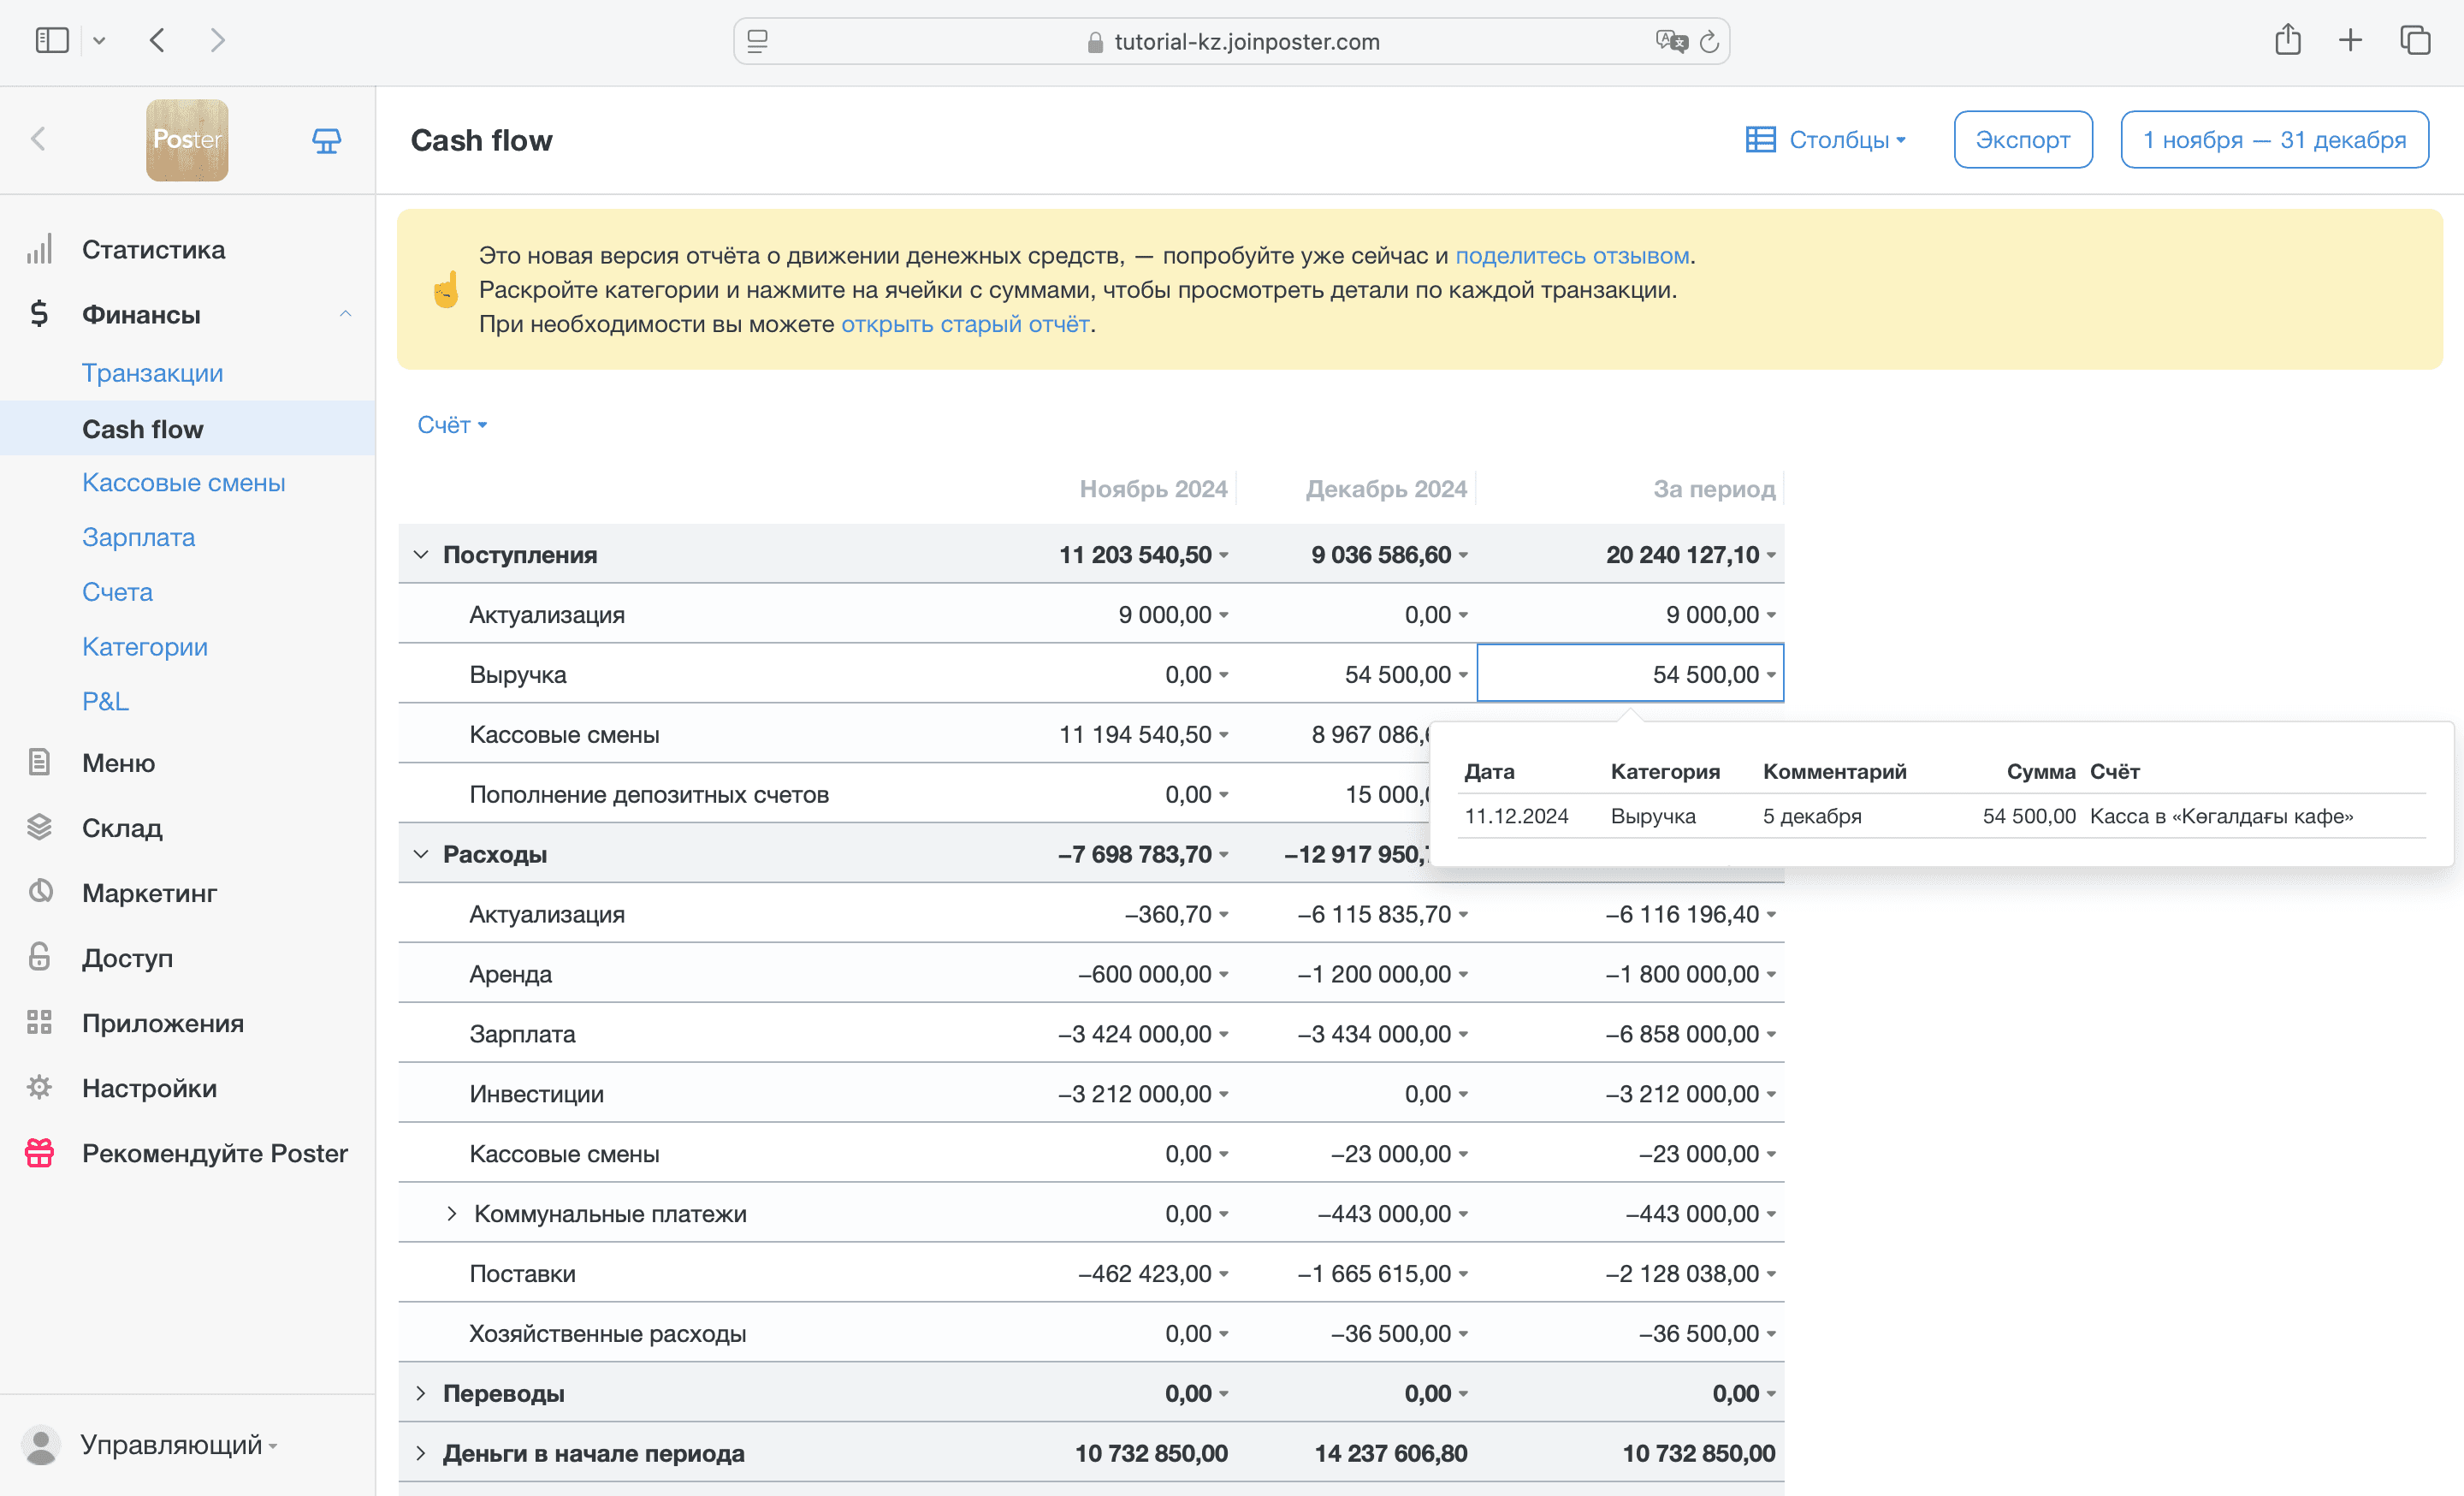Click the Декабрь 2024 column header

[x=1385, y=489]
